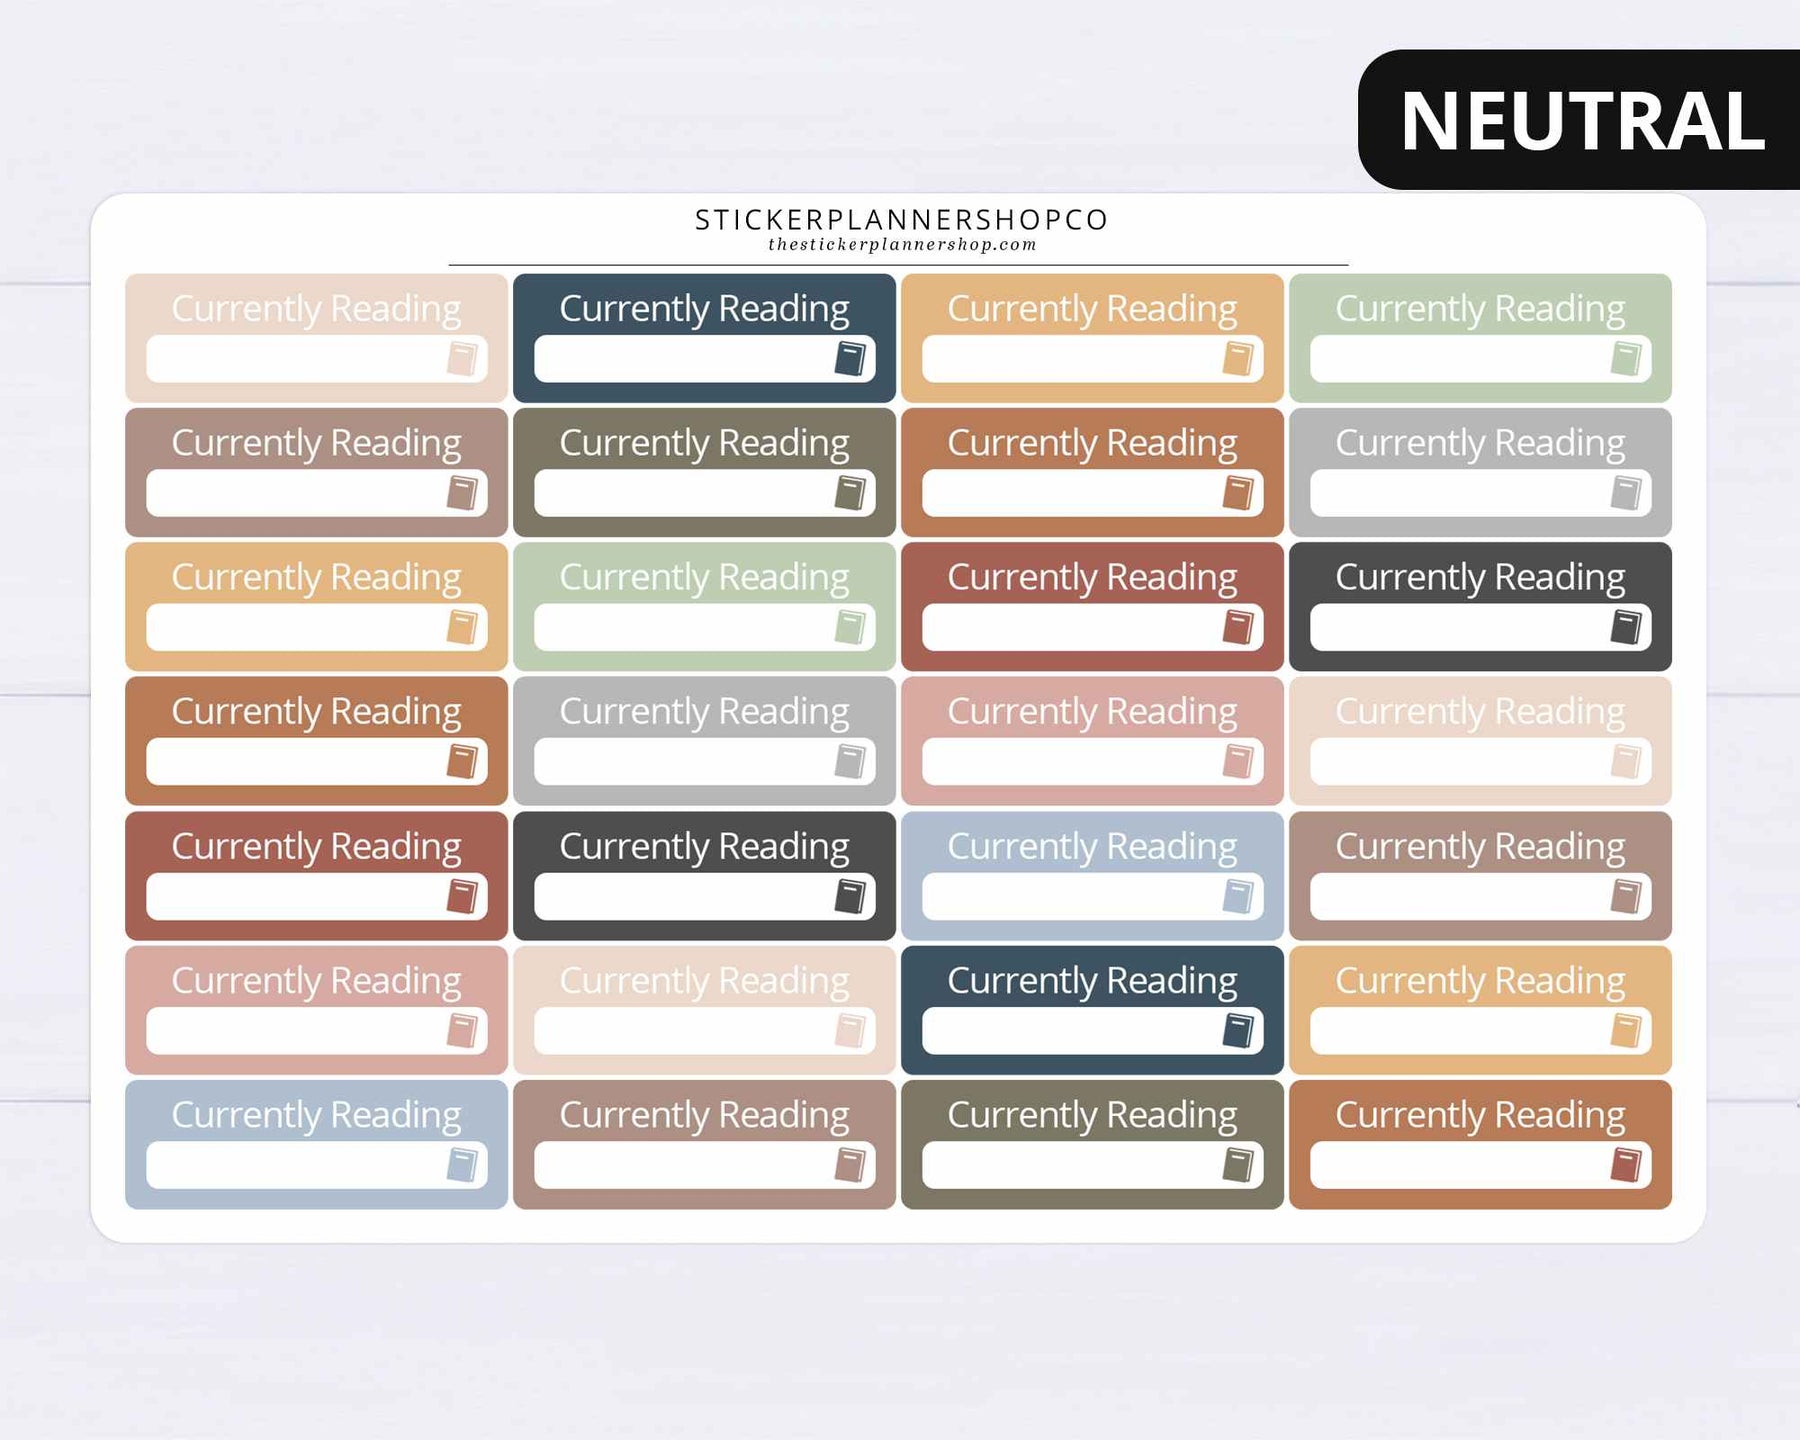
Task: Click the white write-in field on bottom-row olive sticker
Action: click(1093, 1165)
